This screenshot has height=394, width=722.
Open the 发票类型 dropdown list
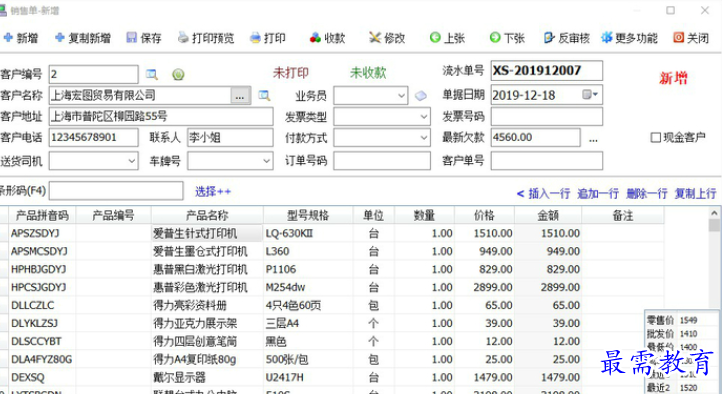424,117
